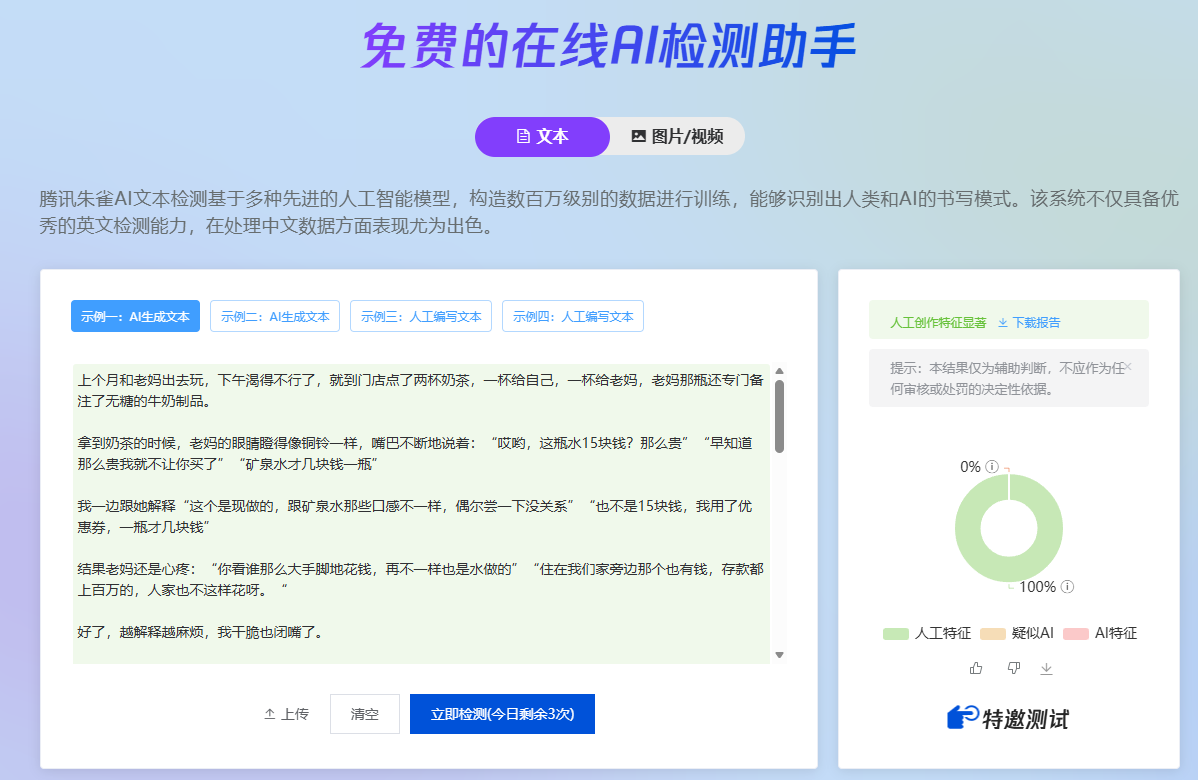The width and height of the screenshot is (1198, 780).
Task: Click the download icon below the pie chart
Action: coord(1047,669)
